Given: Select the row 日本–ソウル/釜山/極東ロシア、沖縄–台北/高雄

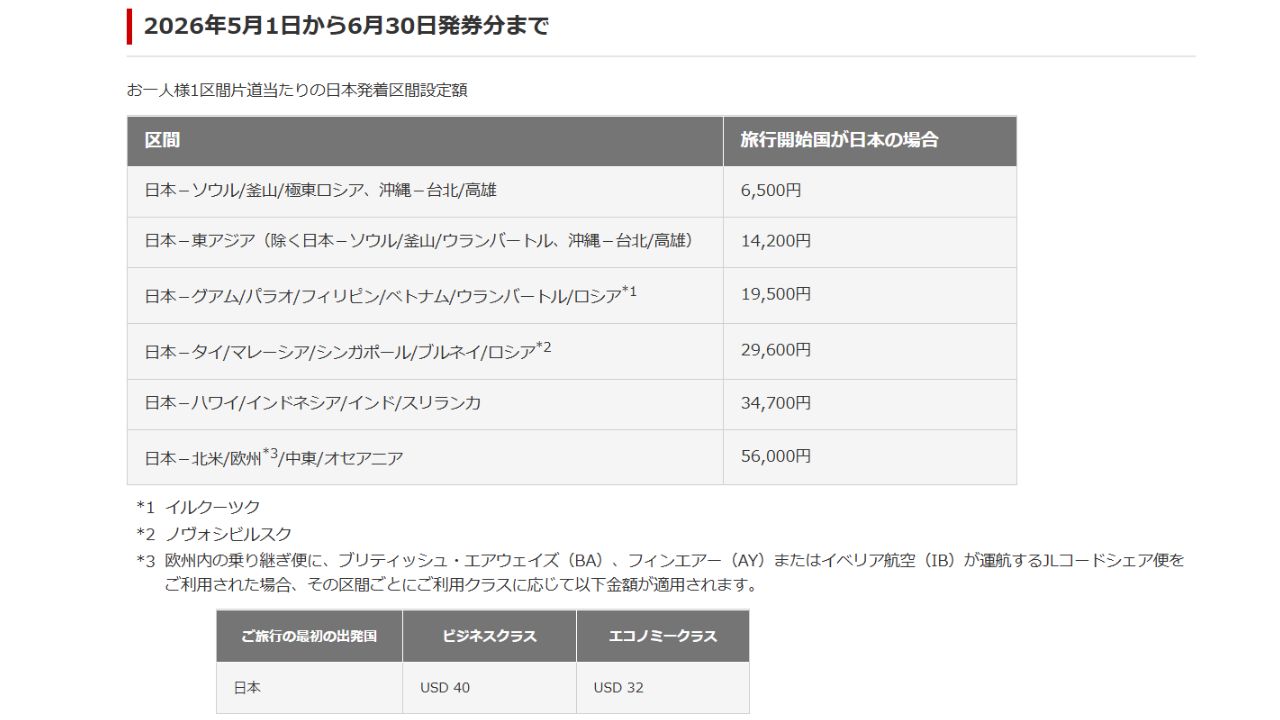Looking at the screenshot, I should 572,191.
